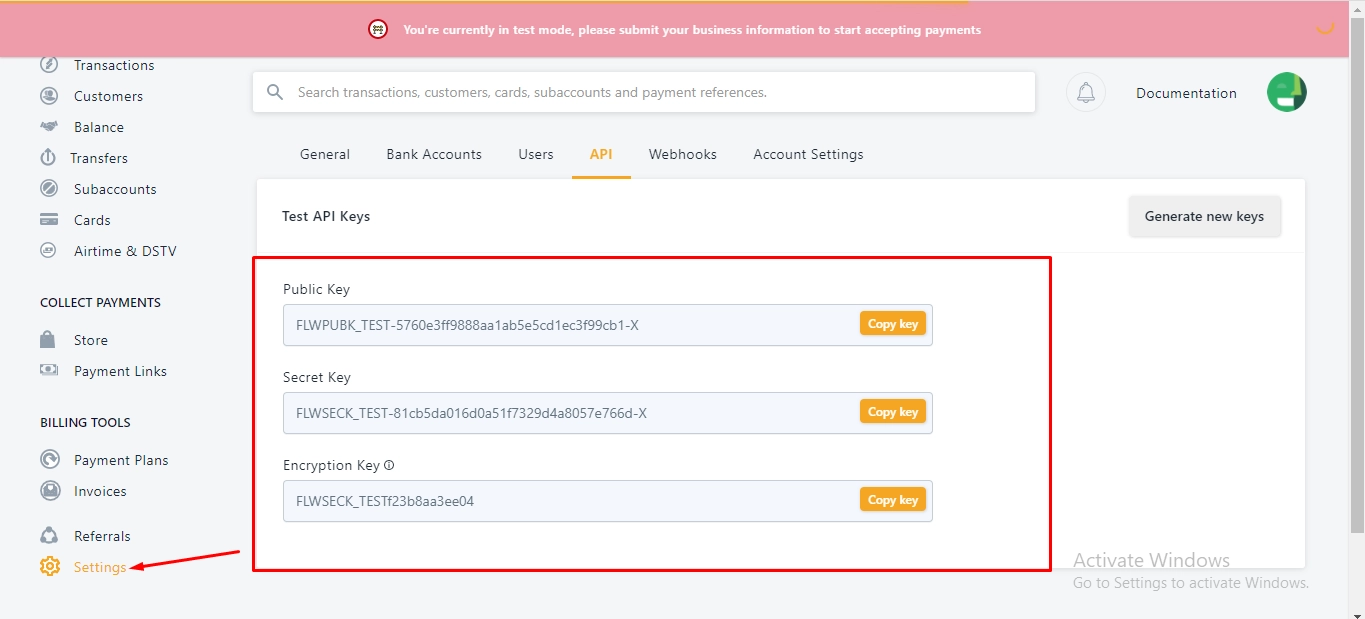The height and width of the screenshot is (619, 1365).
Task: Switch to the Webhooks tab
Action: 682,155
